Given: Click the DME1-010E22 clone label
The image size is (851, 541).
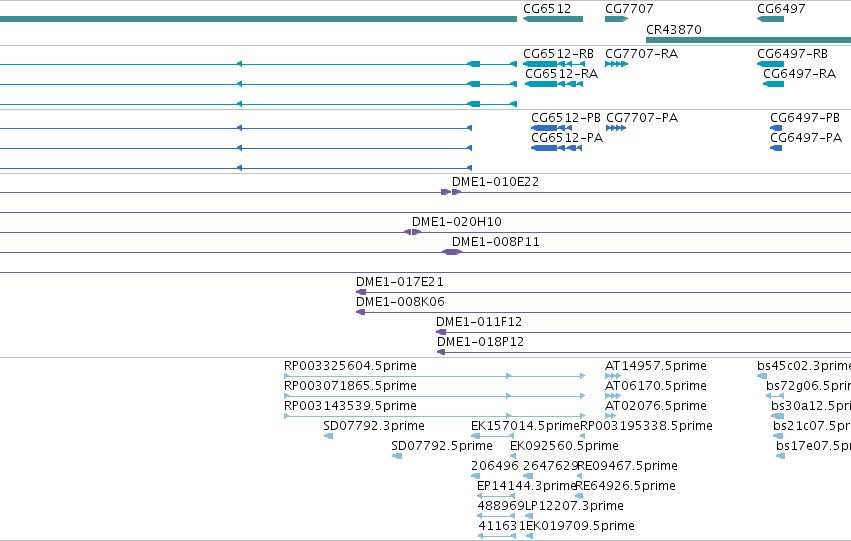Looking at the screenshot, I should click(496, 182).
